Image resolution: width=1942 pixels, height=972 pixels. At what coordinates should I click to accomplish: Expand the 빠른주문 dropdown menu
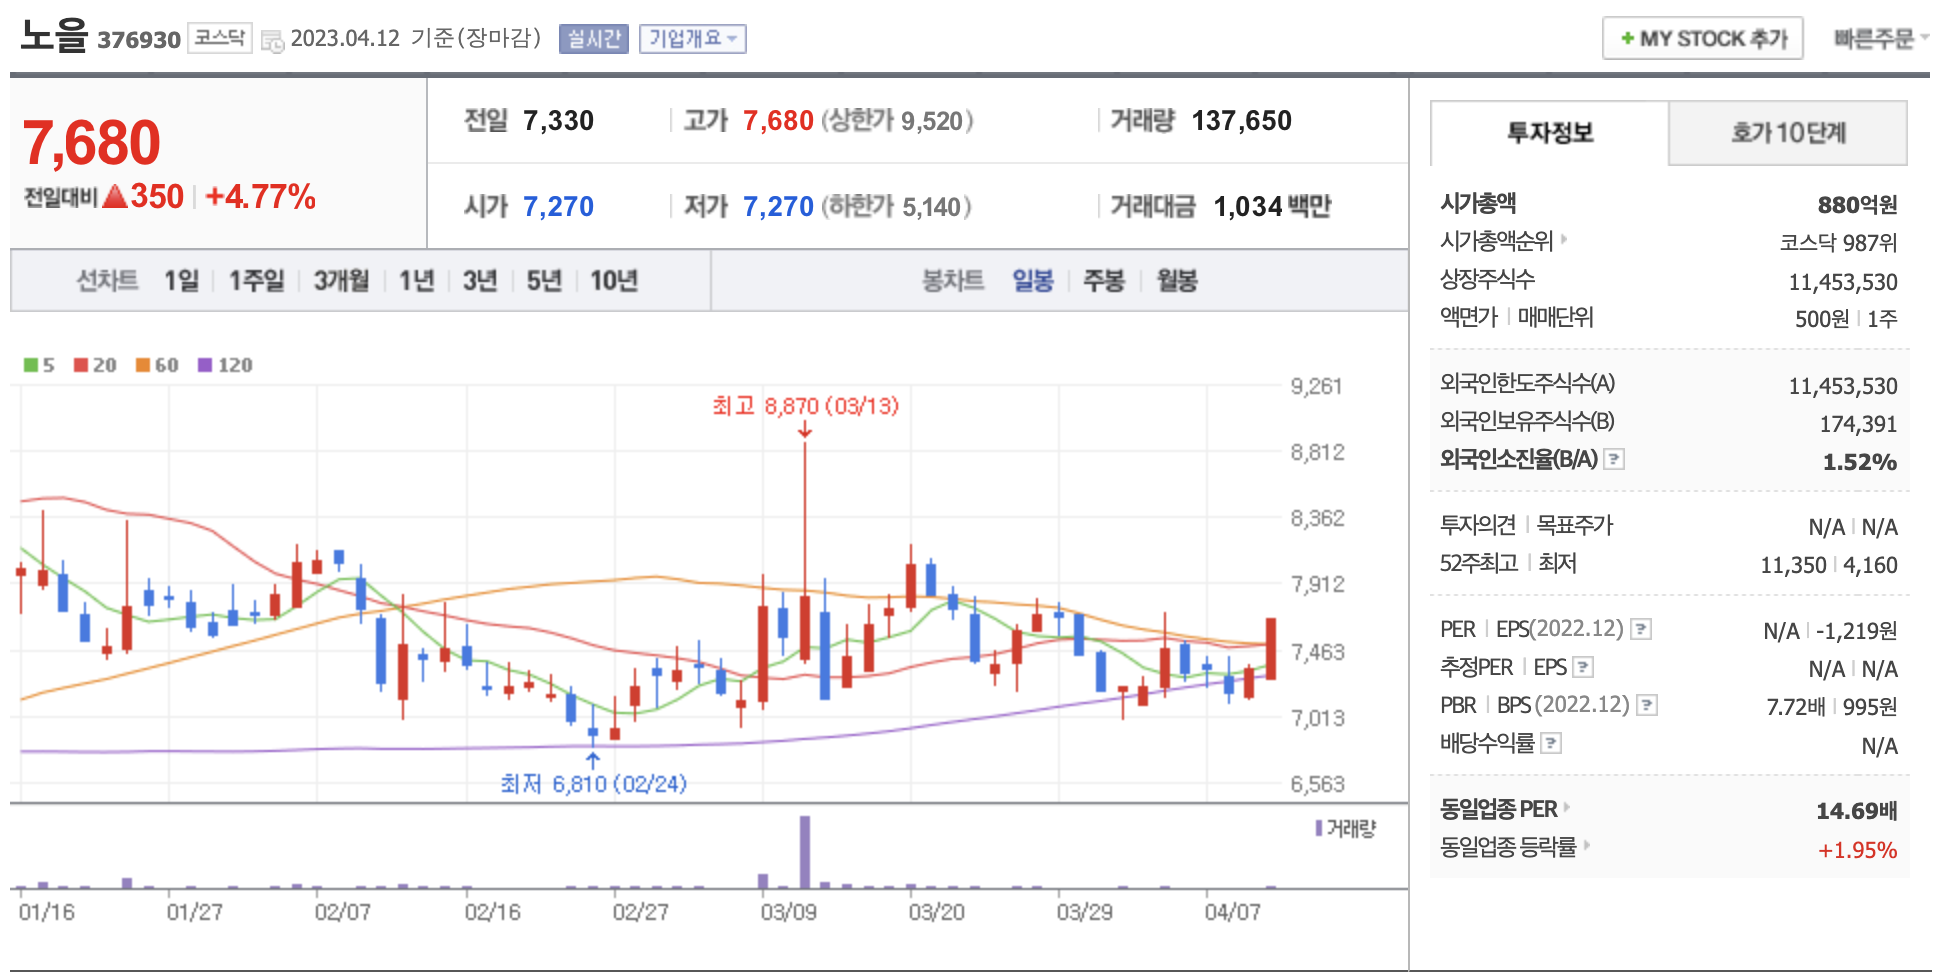[x=1879, y=39]
